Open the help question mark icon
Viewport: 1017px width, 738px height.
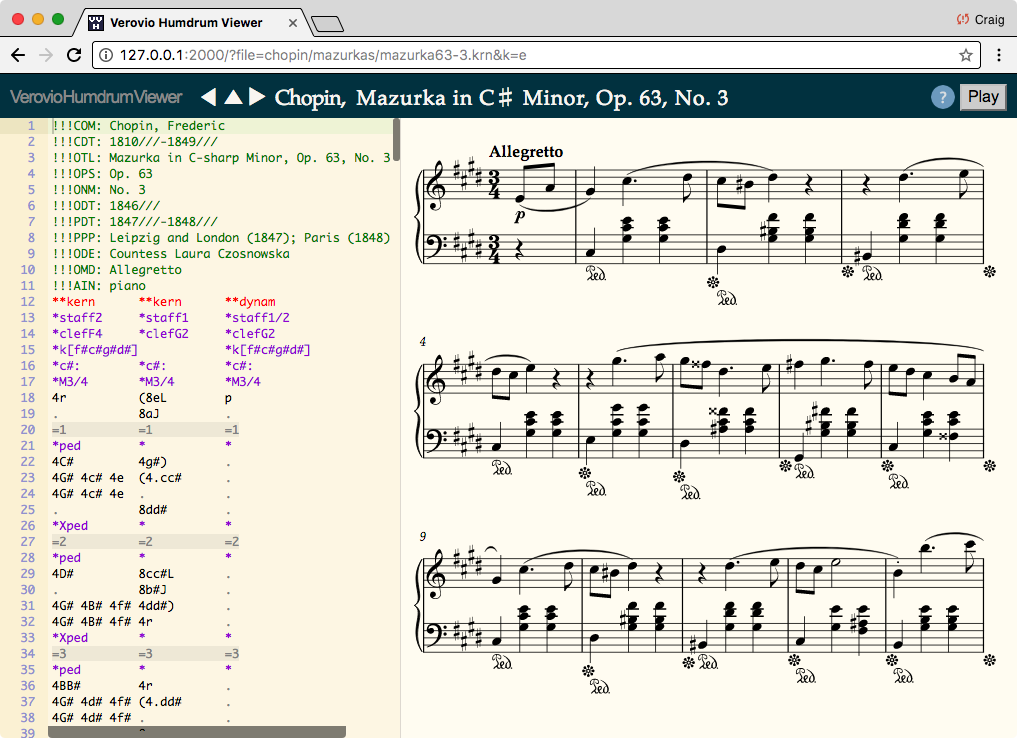click(x=942, y=97)
